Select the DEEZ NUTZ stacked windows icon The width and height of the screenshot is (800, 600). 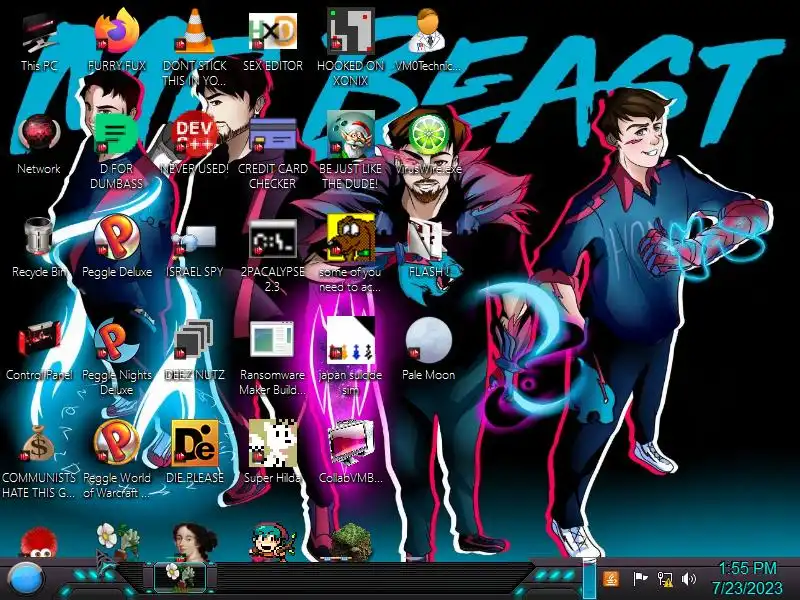pyautogui.click(x=194, y=340)
